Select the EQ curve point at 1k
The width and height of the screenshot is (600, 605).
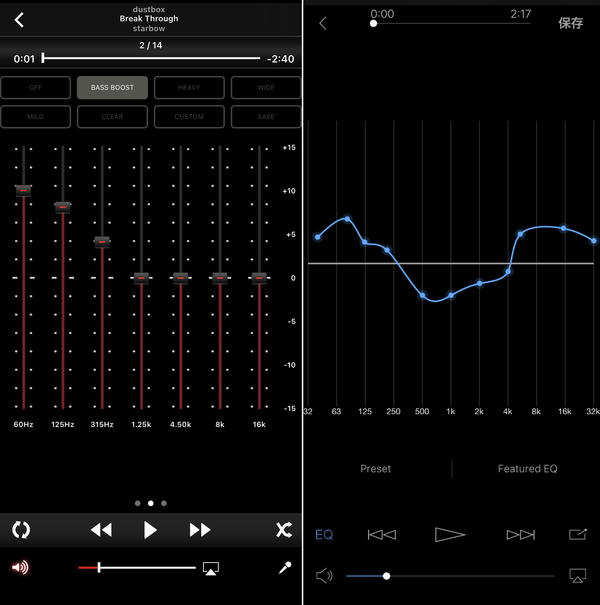tap(451, 296)
